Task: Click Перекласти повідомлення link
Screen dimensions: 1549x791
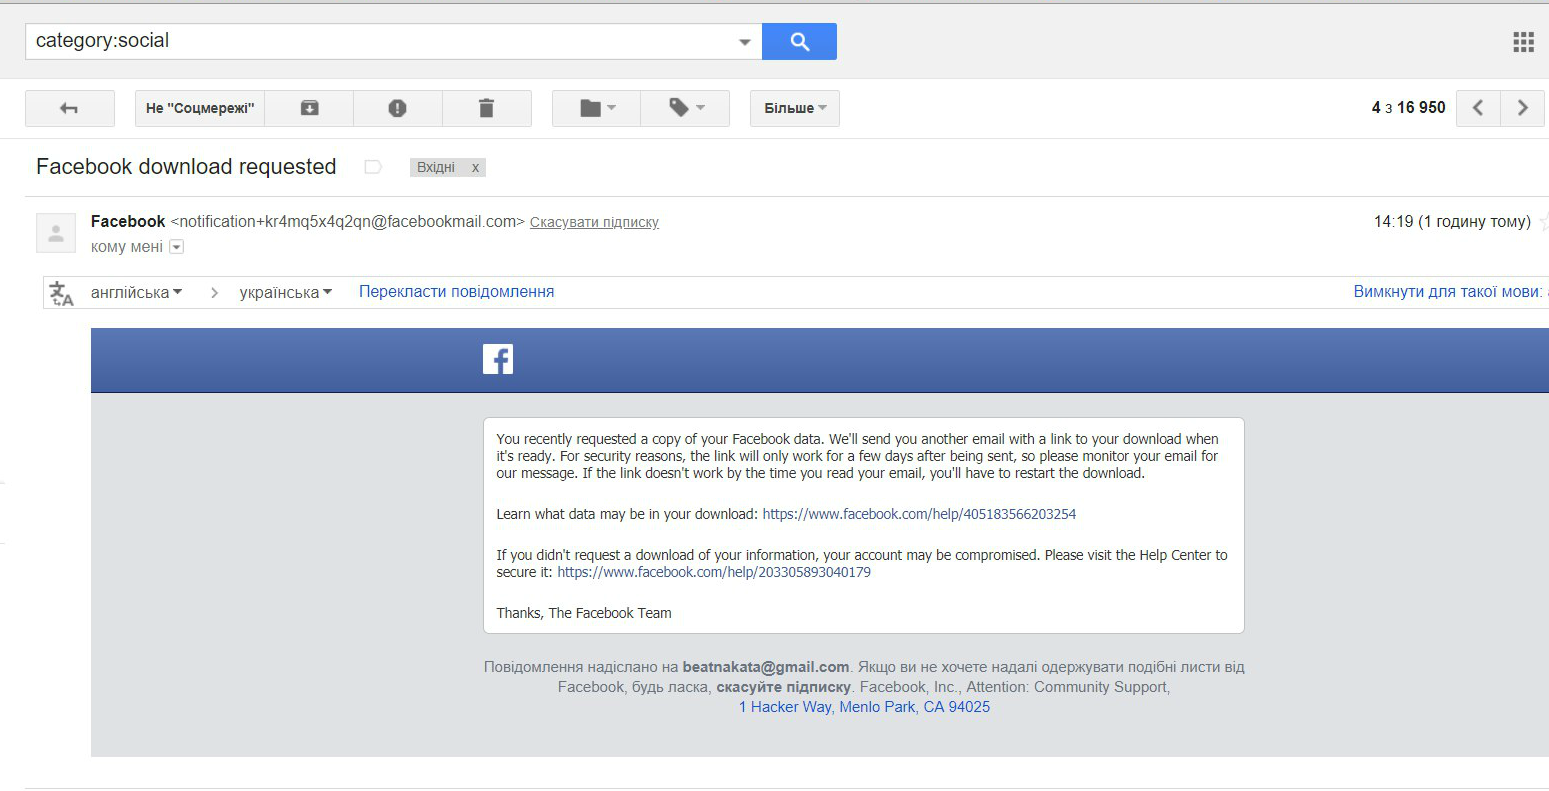Action: pos(456,292)
